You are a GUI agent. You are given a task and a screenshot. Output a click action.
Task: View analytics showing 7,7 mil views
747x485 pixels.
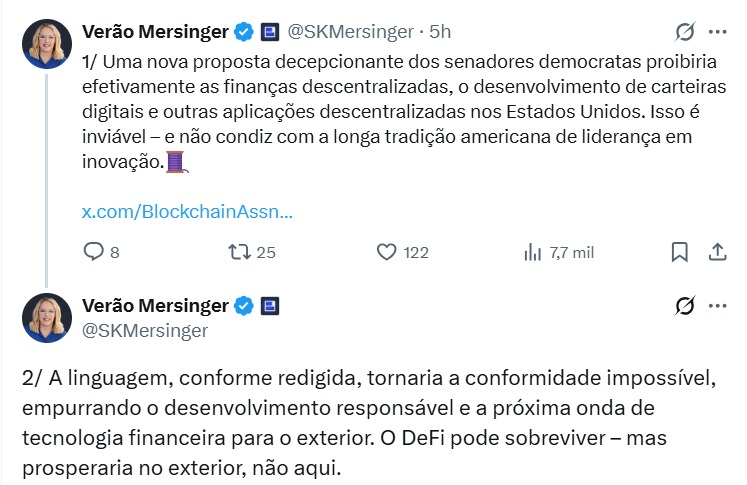pos(533,252)
